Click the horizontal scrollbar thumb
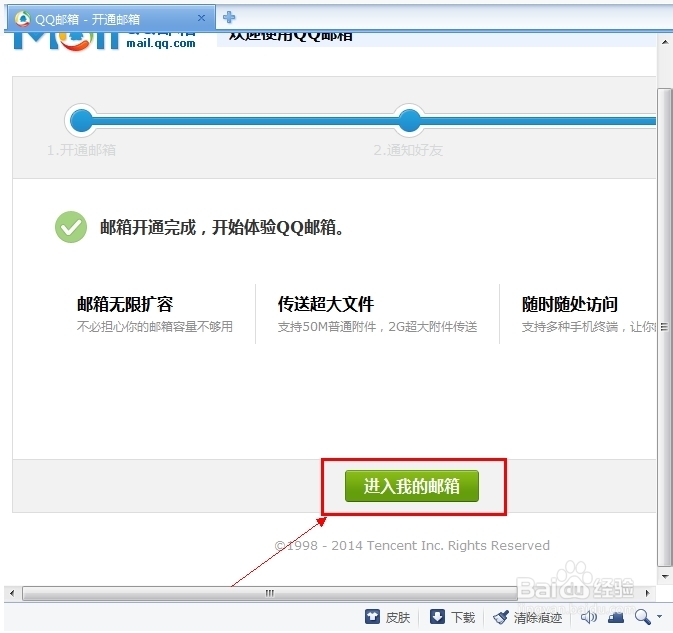673x633 pixels. coord(270,593)
